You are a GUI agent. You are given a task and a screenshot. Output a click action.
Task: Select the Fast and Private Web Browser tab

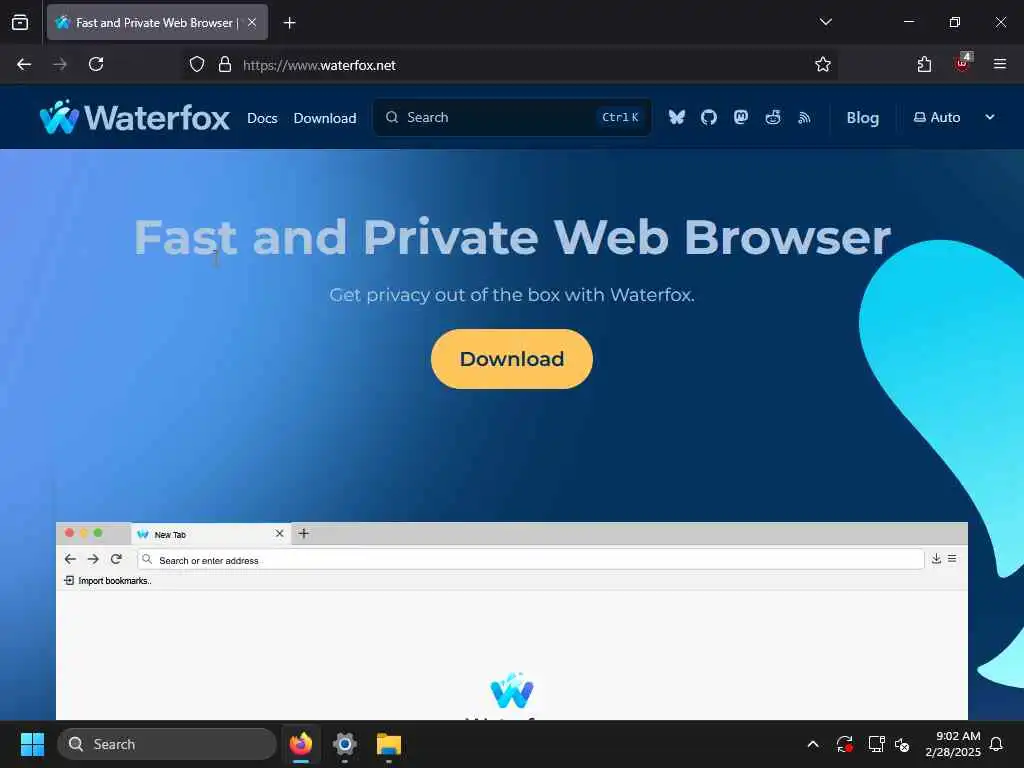(157, 22)
